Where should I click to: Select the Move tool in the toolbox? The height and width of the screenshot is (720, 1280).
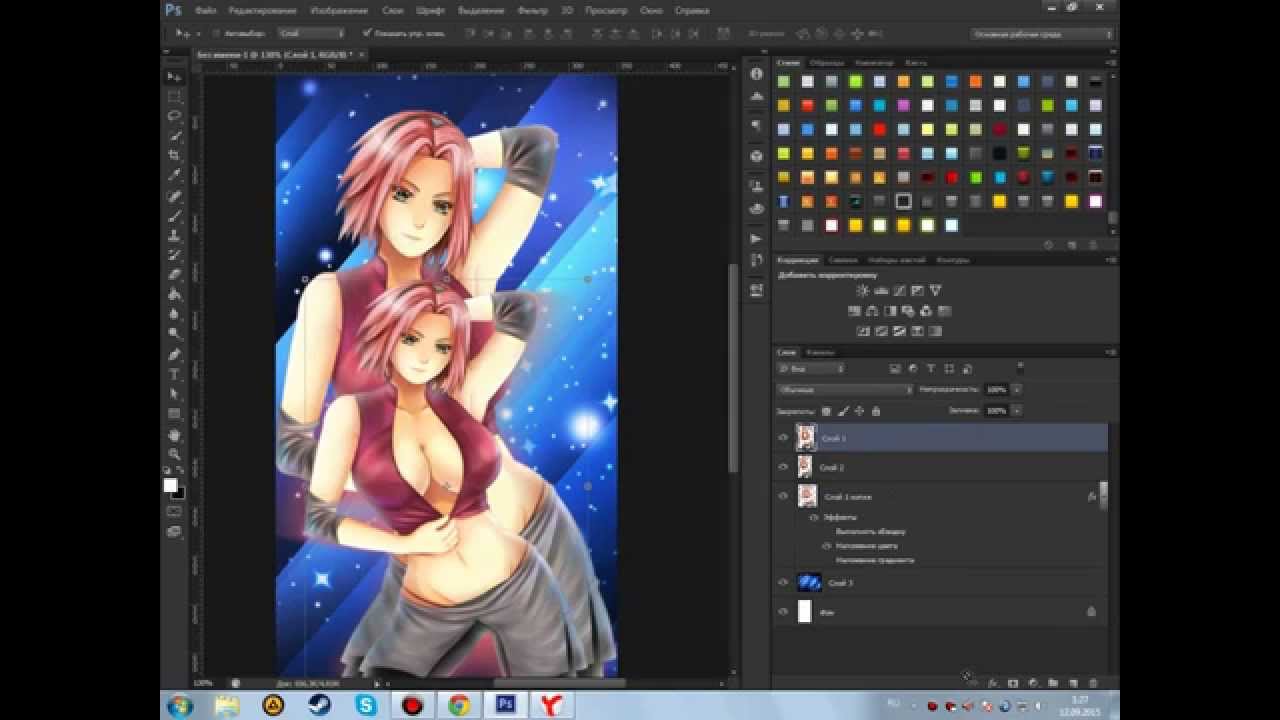(174, 77)
